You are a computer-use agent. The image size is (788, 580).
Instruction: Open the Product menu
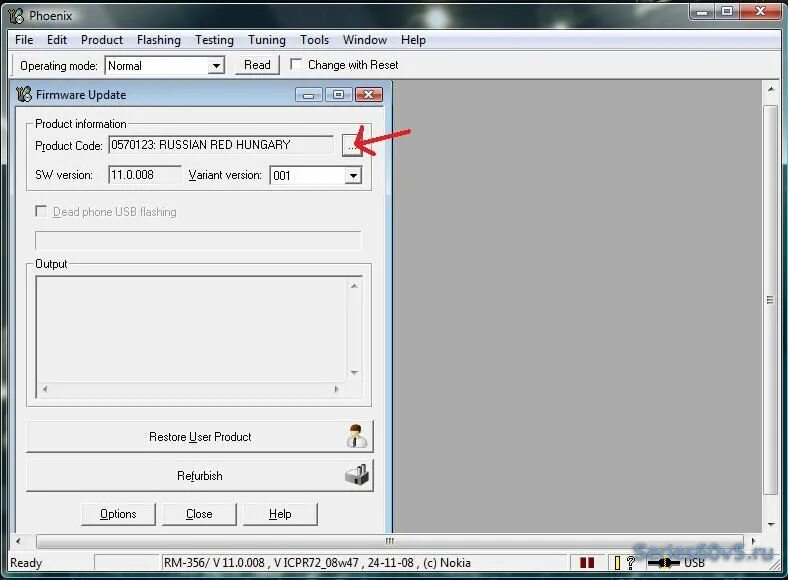click(102, 40)
